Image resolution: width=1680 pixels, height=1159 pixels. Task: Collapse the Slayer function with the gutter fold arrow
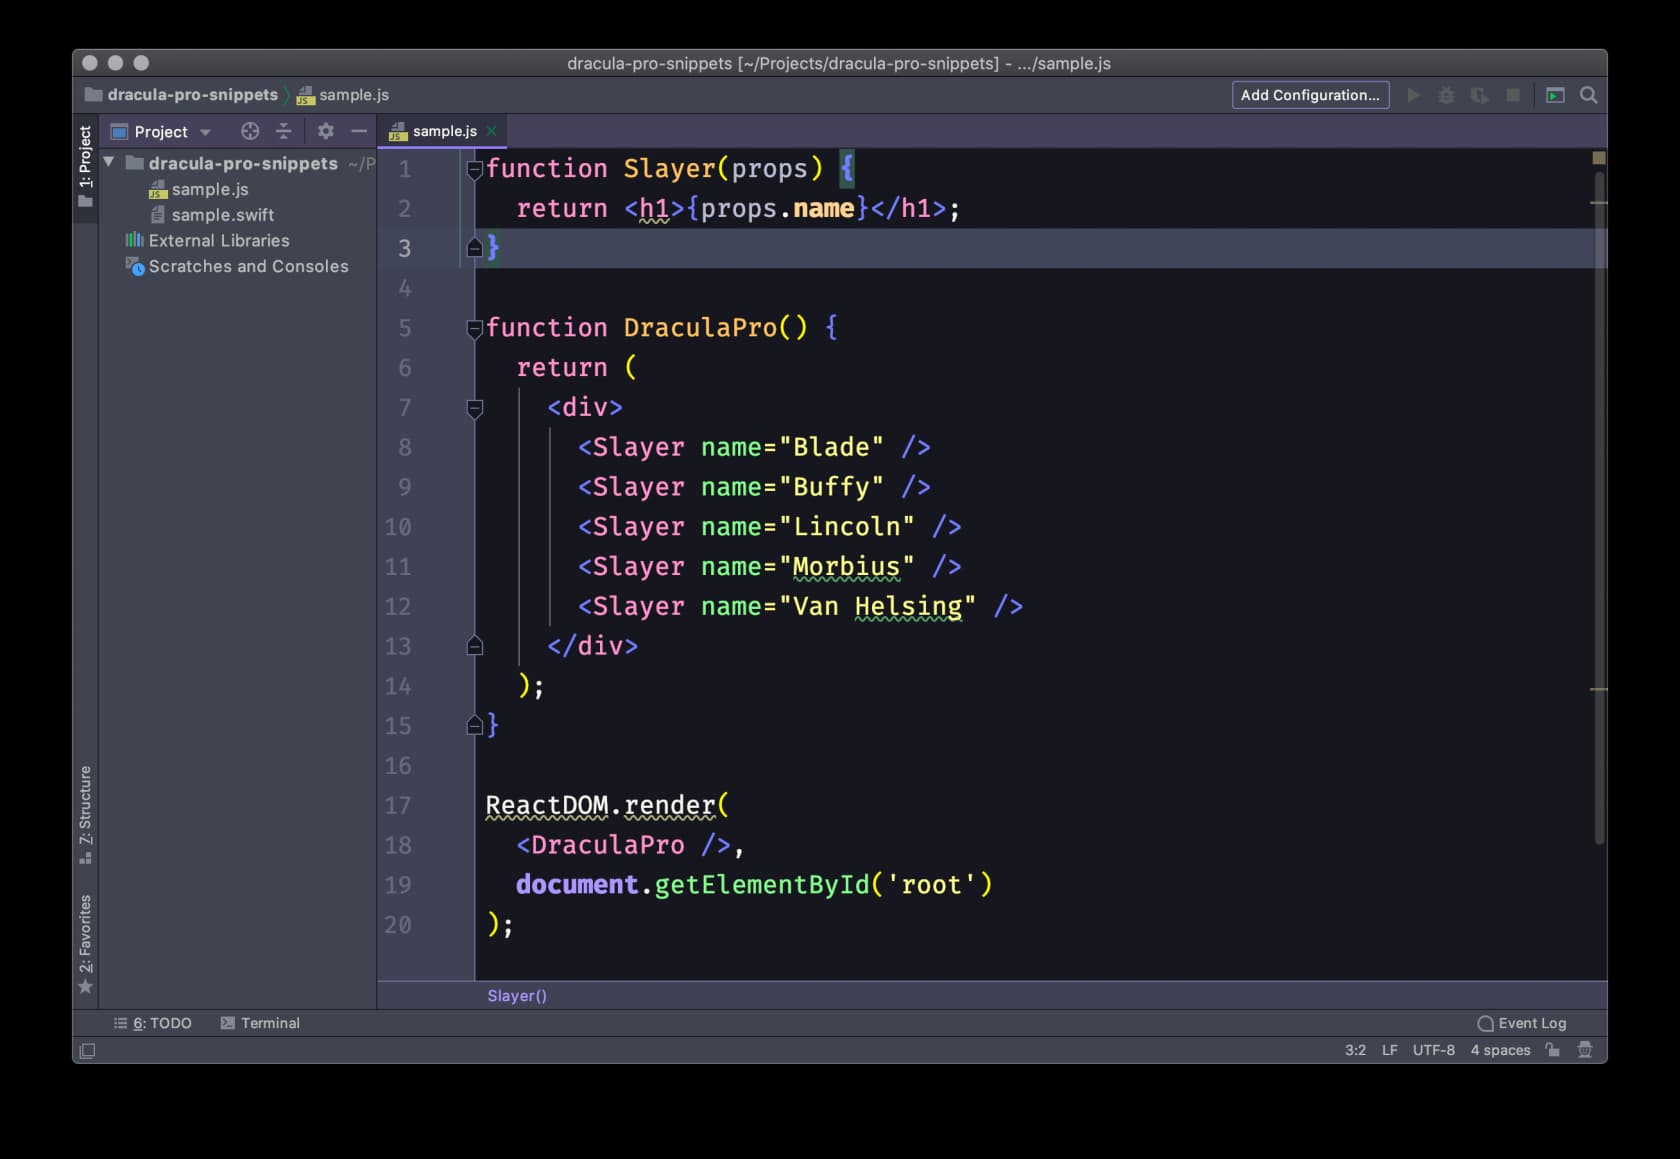pos(475,169)
